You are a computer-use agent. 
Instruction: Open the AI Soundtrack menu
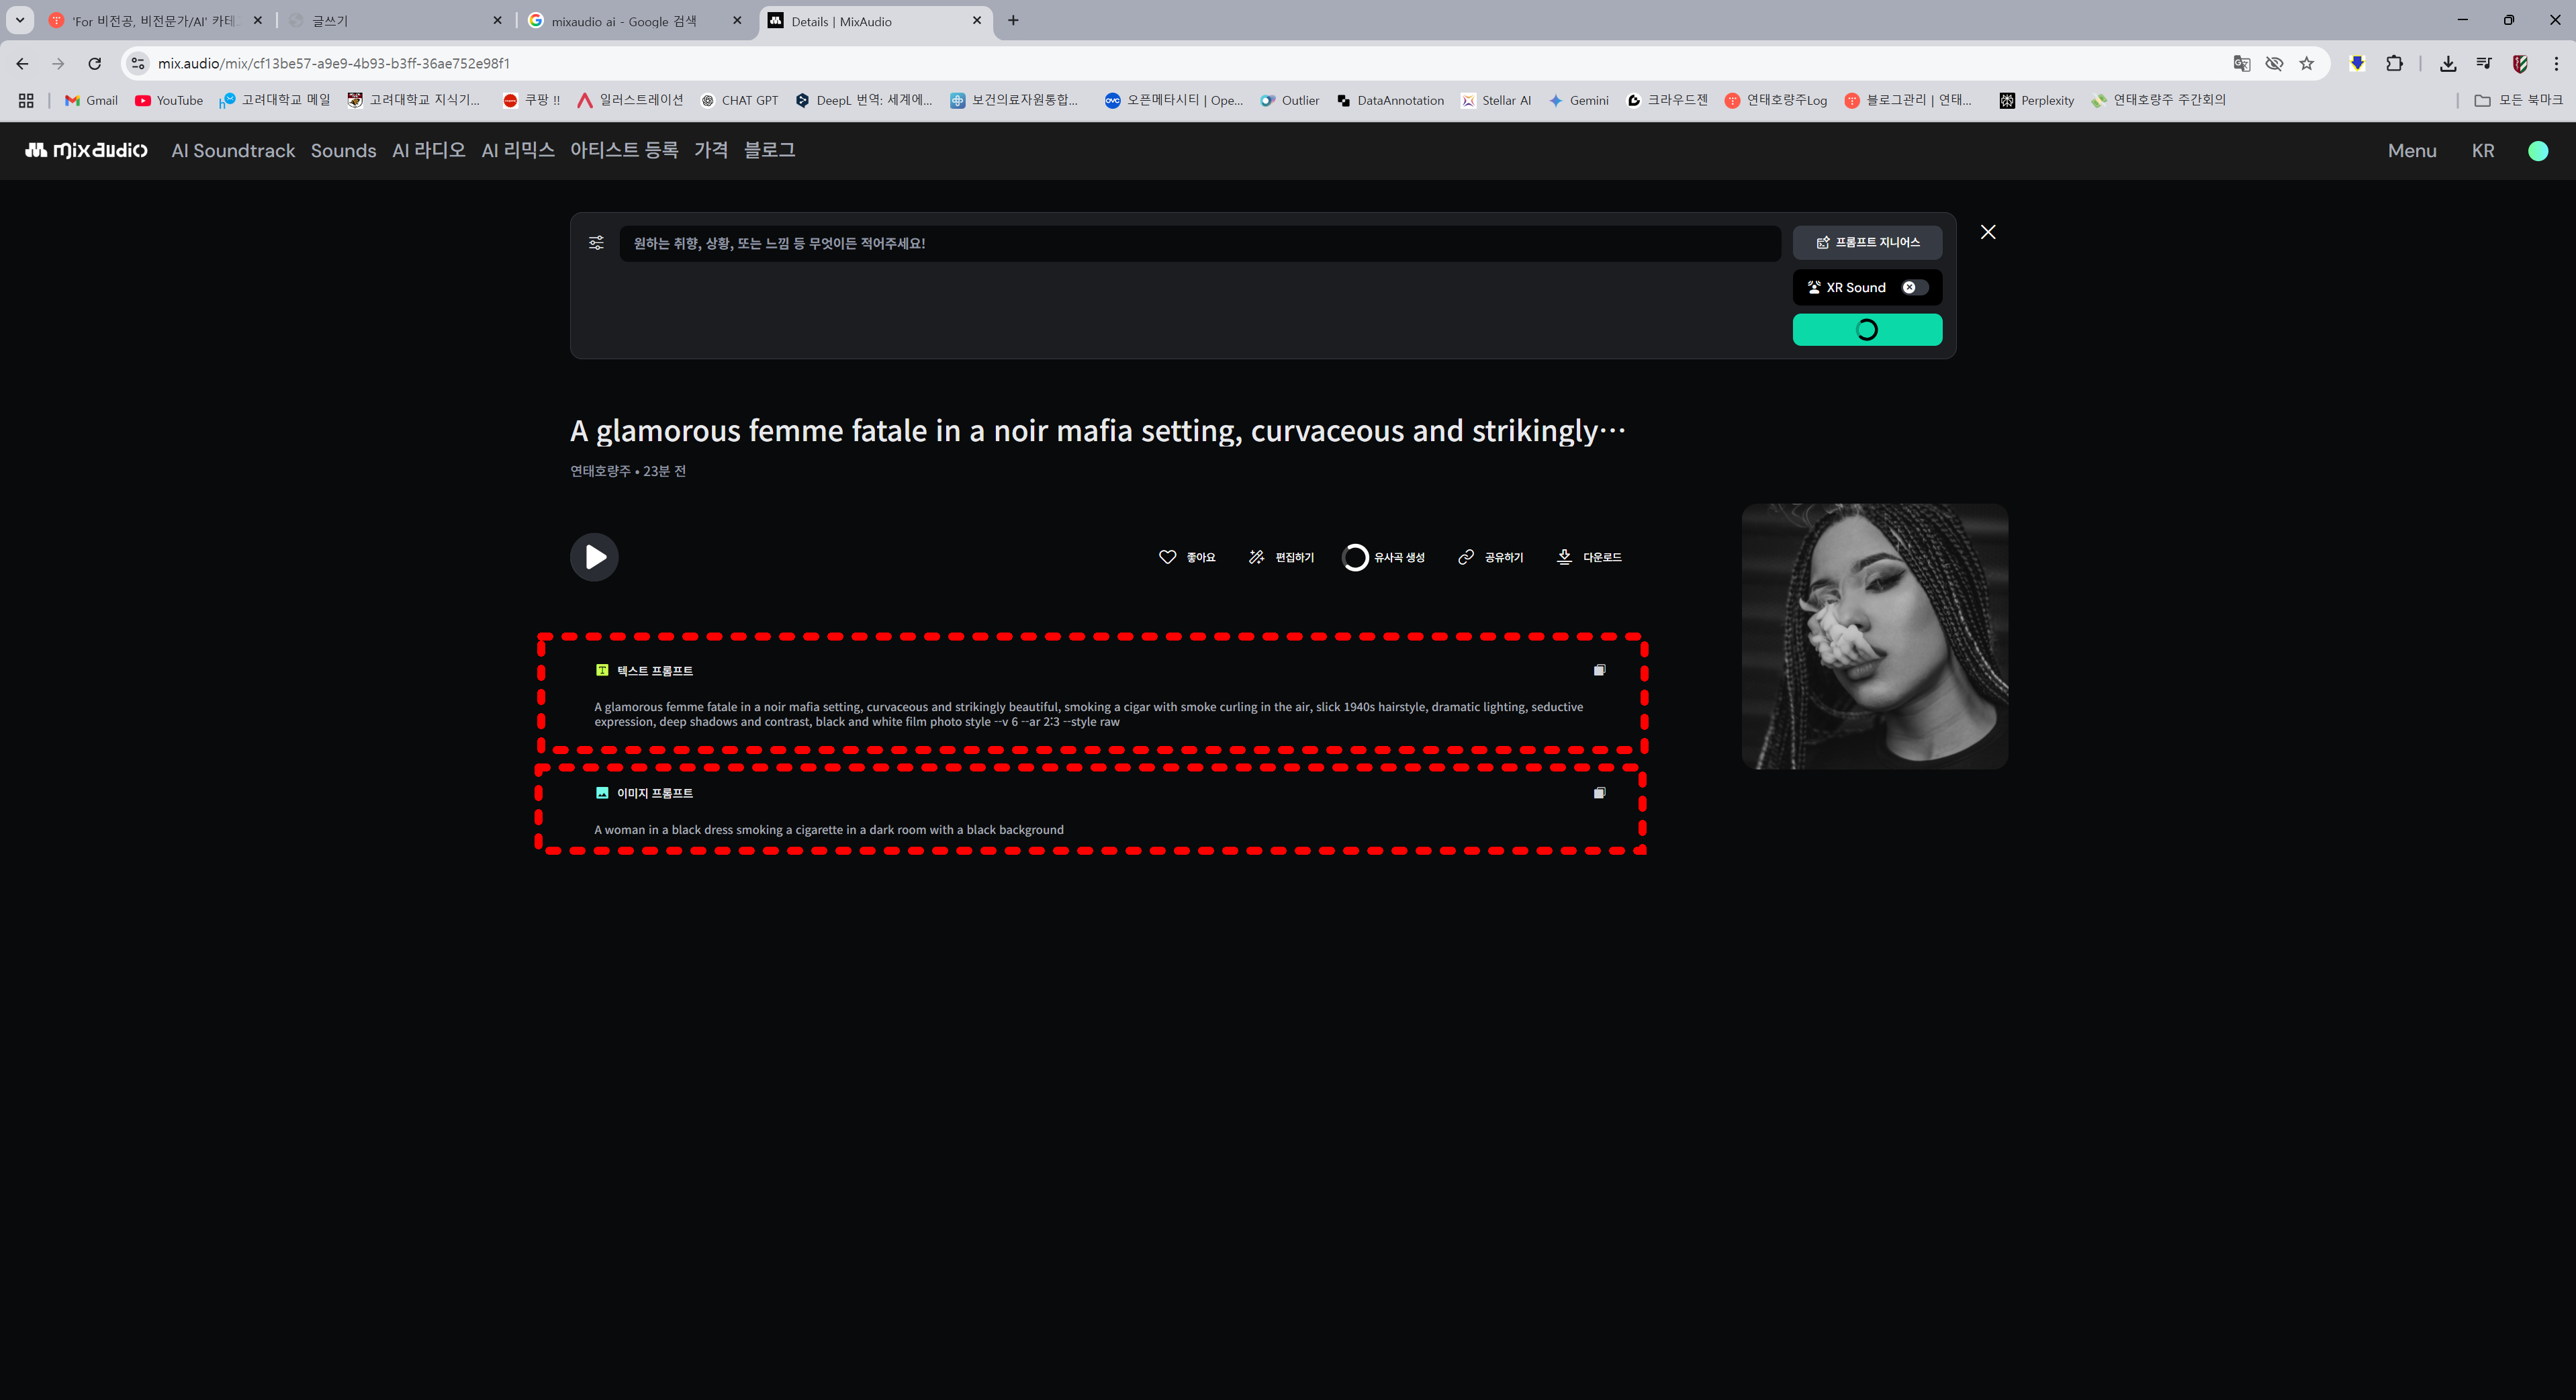(x=233, y=151)
